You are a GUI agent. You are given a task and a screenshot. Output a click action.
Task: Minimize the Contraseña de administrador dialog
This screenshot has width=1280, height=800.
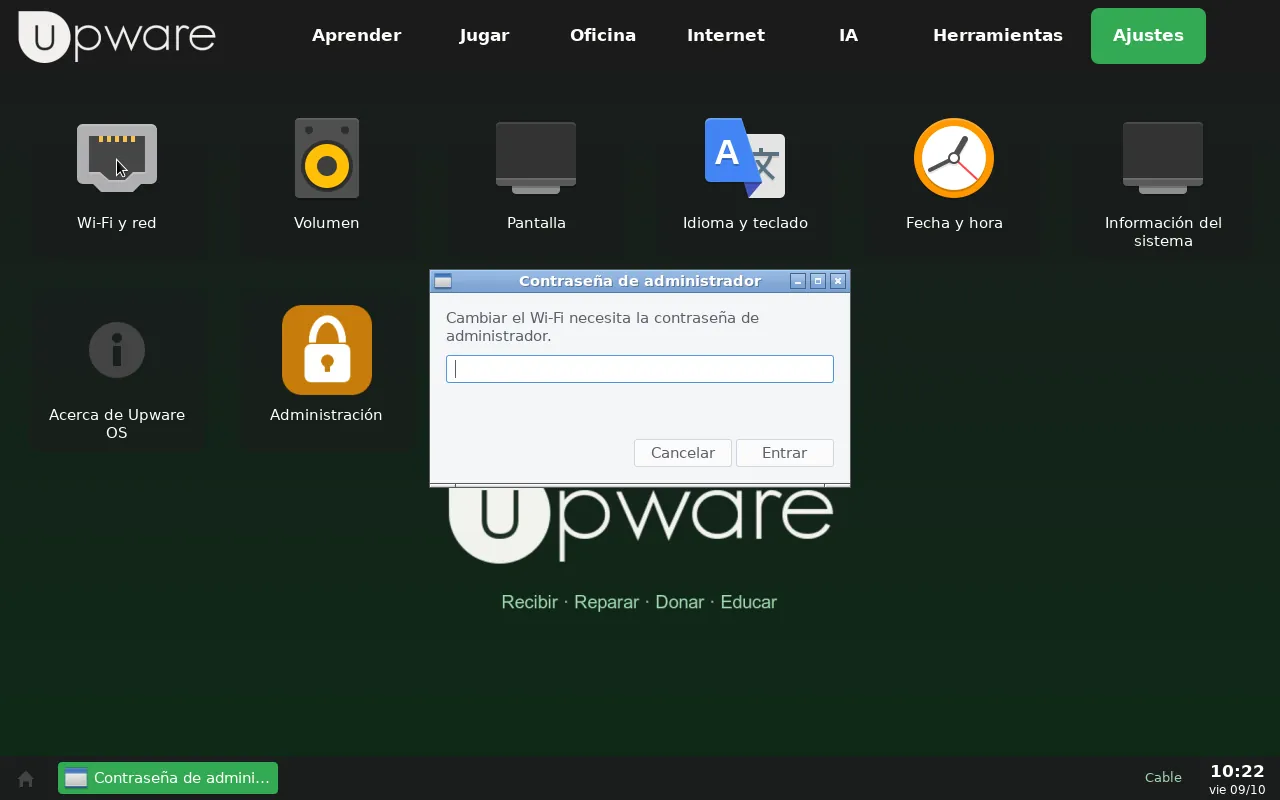798,281
